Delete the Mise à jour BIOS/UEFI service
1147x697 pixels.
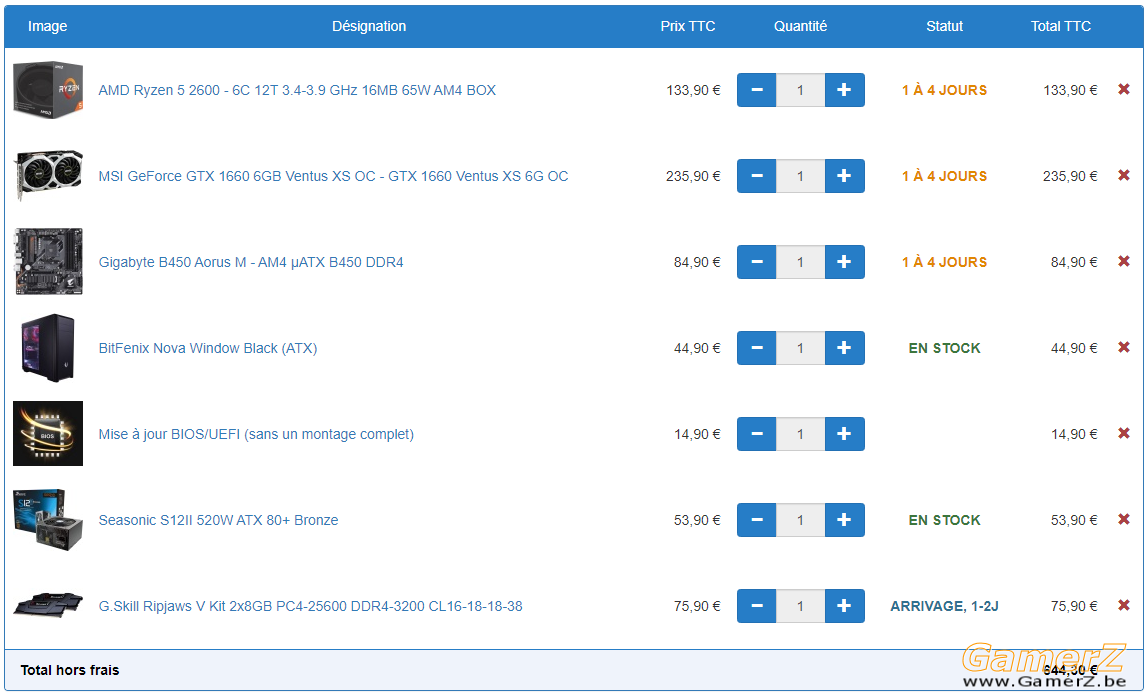point(1124,433)
